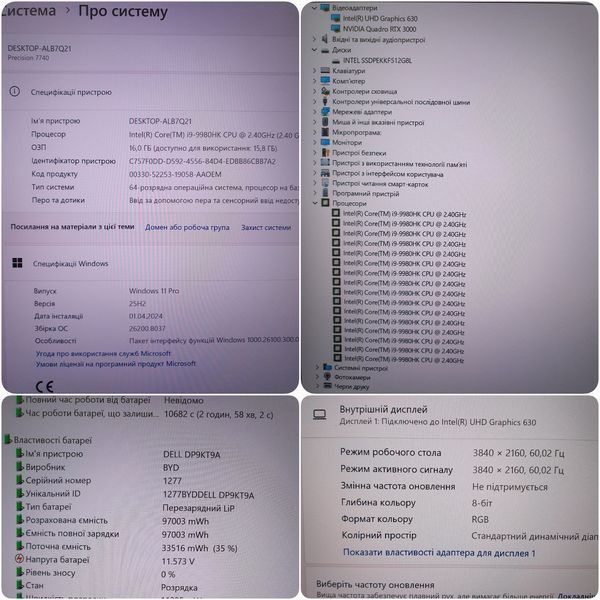Click the product code 00330-52253-19058-AAOEM

tap(175, 174)
